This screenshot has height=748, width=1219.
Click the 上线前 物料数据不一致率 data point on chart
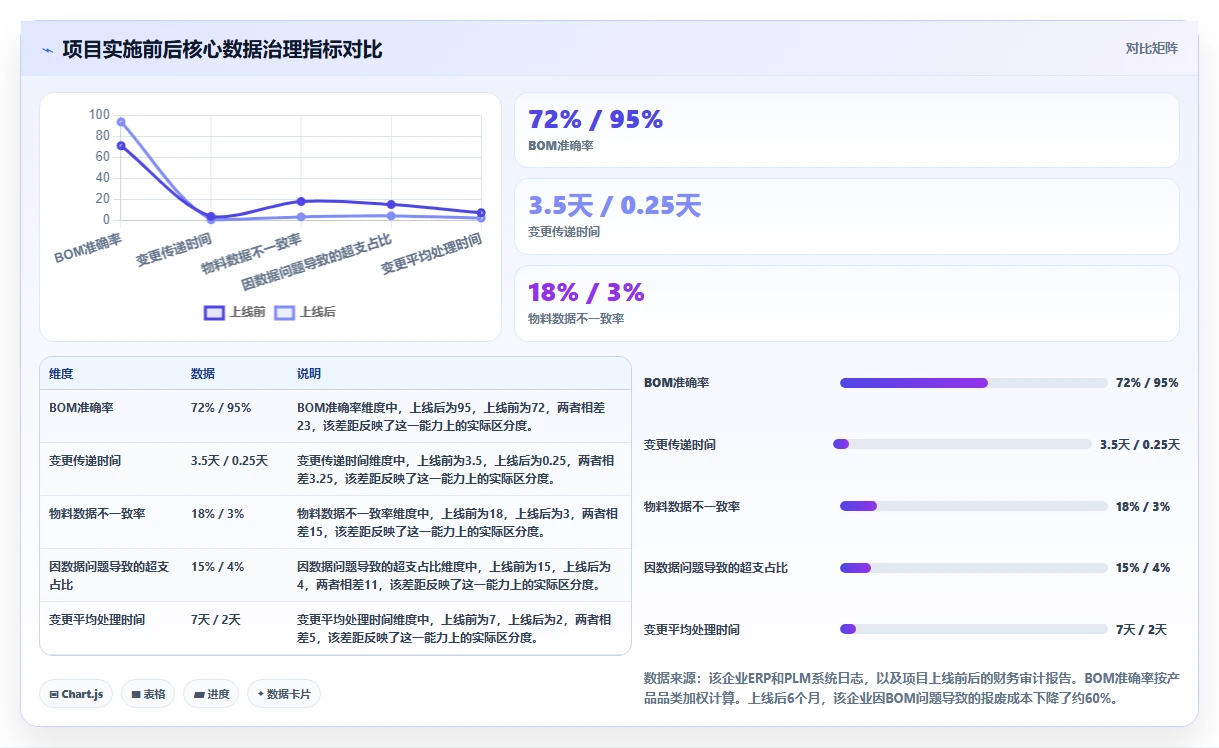coord(301,201)
